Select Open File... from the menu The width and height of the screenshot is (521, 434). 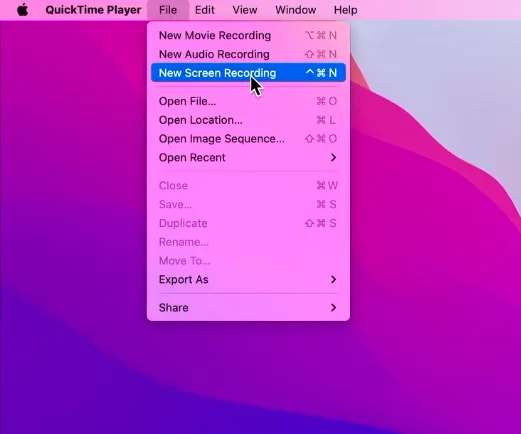point(248,101)
